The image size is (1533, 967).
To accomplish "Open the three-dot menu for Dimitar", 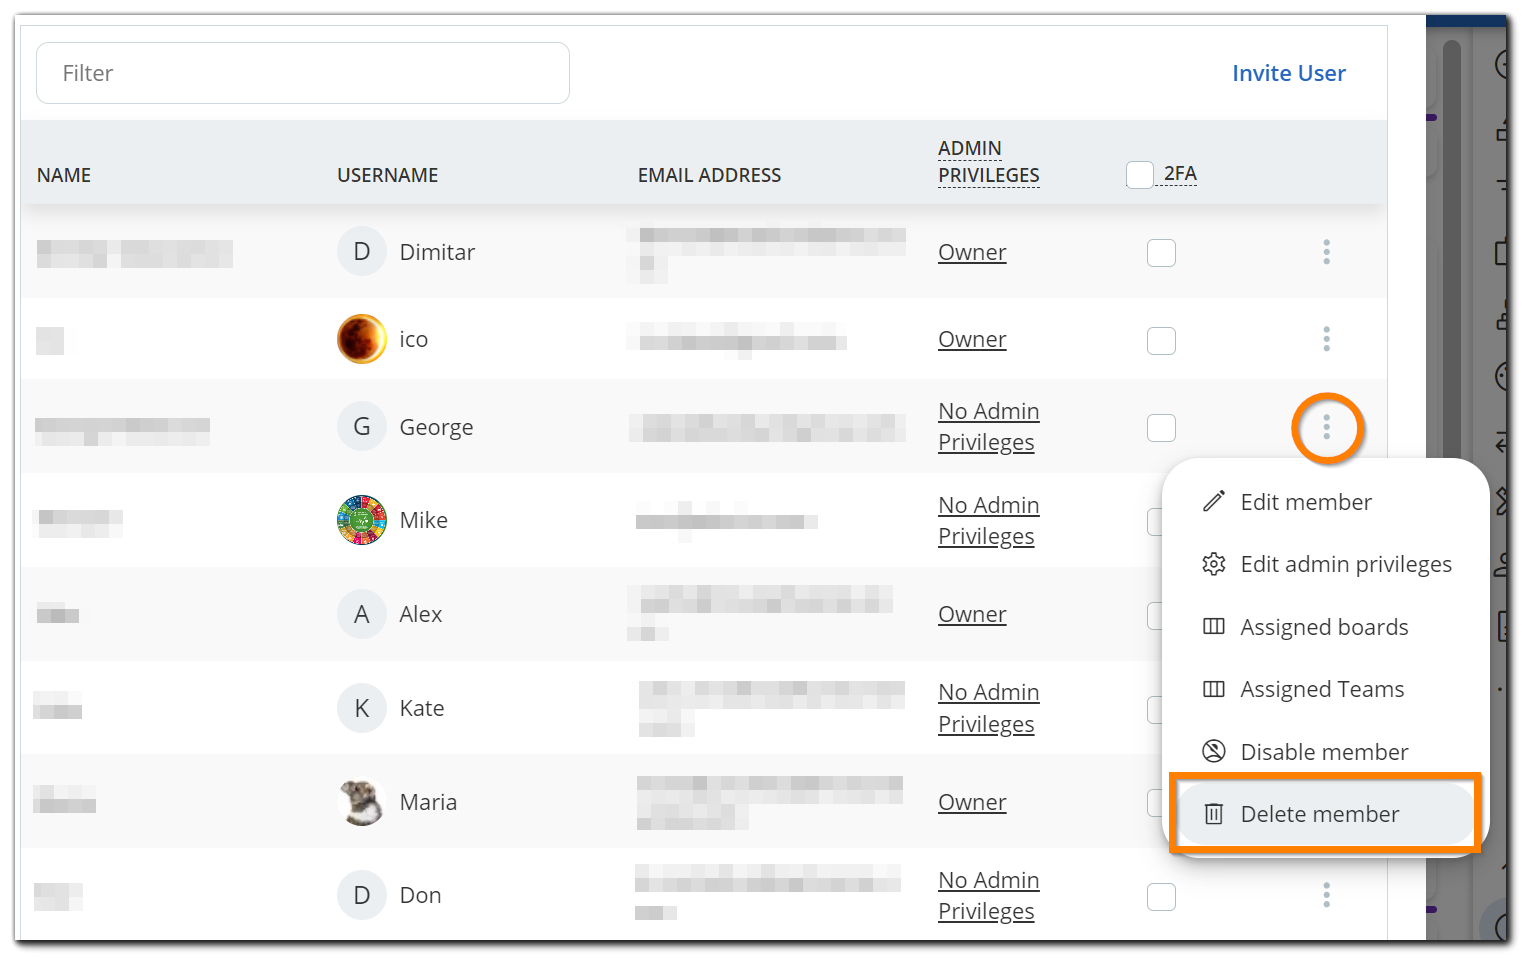I will coord(1326,252).
